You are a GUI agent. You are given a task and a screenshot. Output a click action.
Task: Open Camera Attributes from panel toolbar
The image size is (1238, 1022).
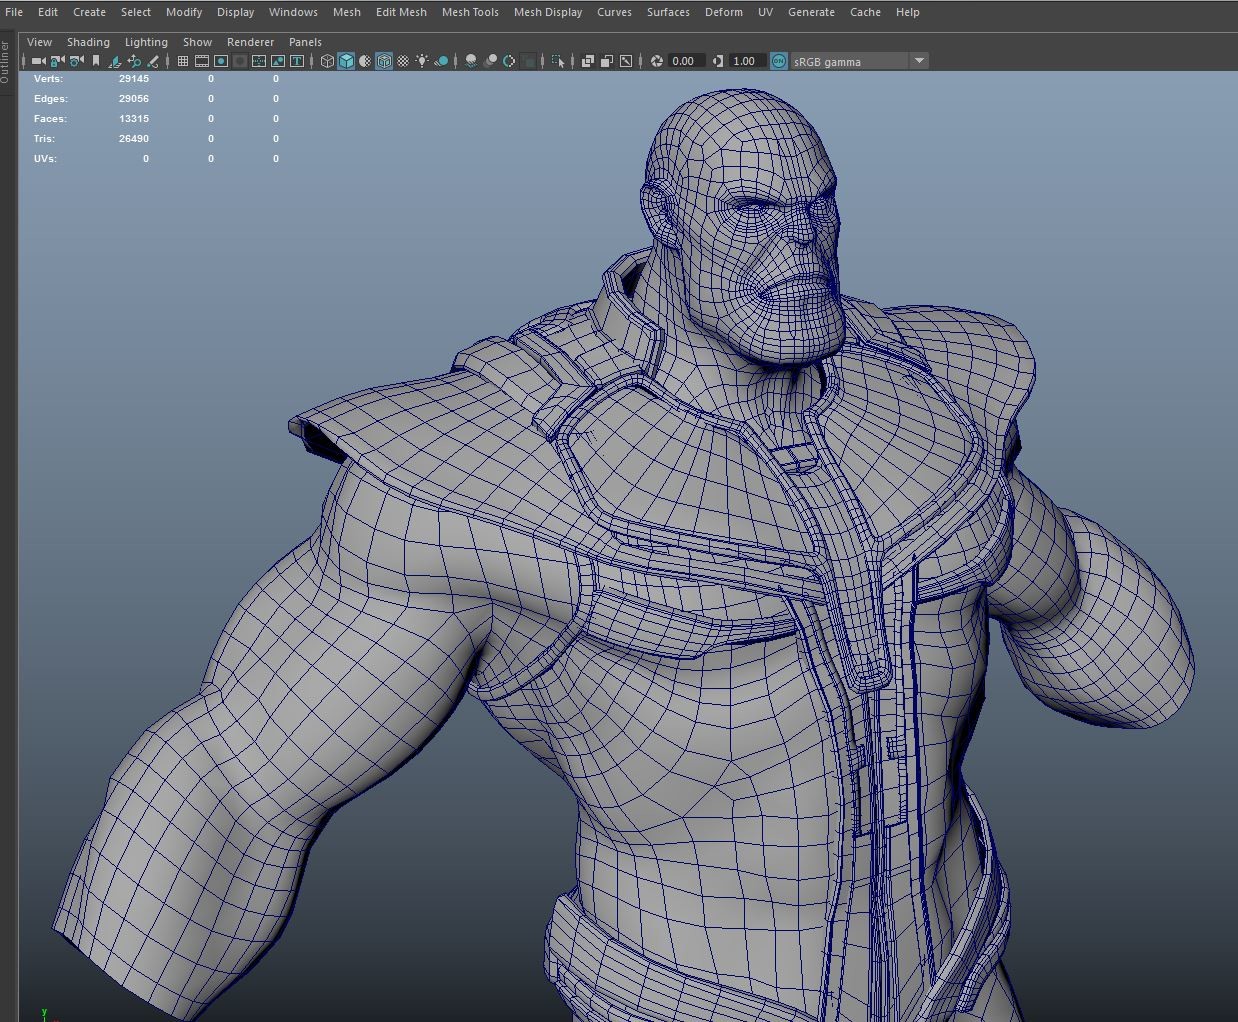pos(76,61)
